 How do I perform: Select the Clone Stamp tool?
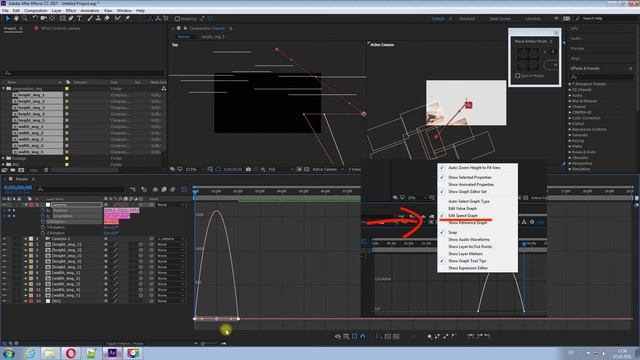pyautogui.click(x=98, y=18)
